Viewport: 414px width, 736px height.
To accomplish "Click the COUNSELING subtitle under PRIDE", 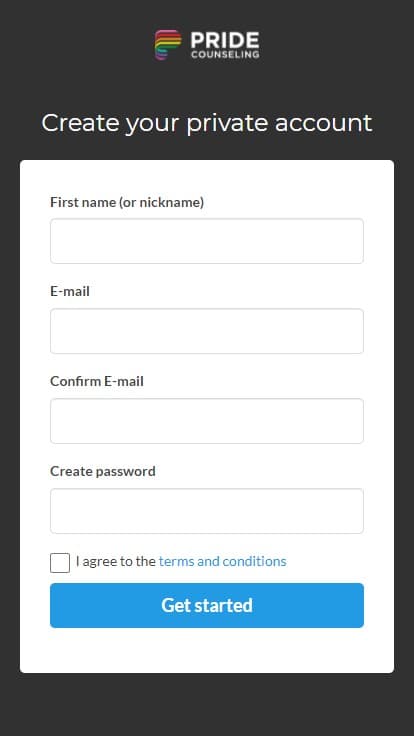I will tap(225, 54).
